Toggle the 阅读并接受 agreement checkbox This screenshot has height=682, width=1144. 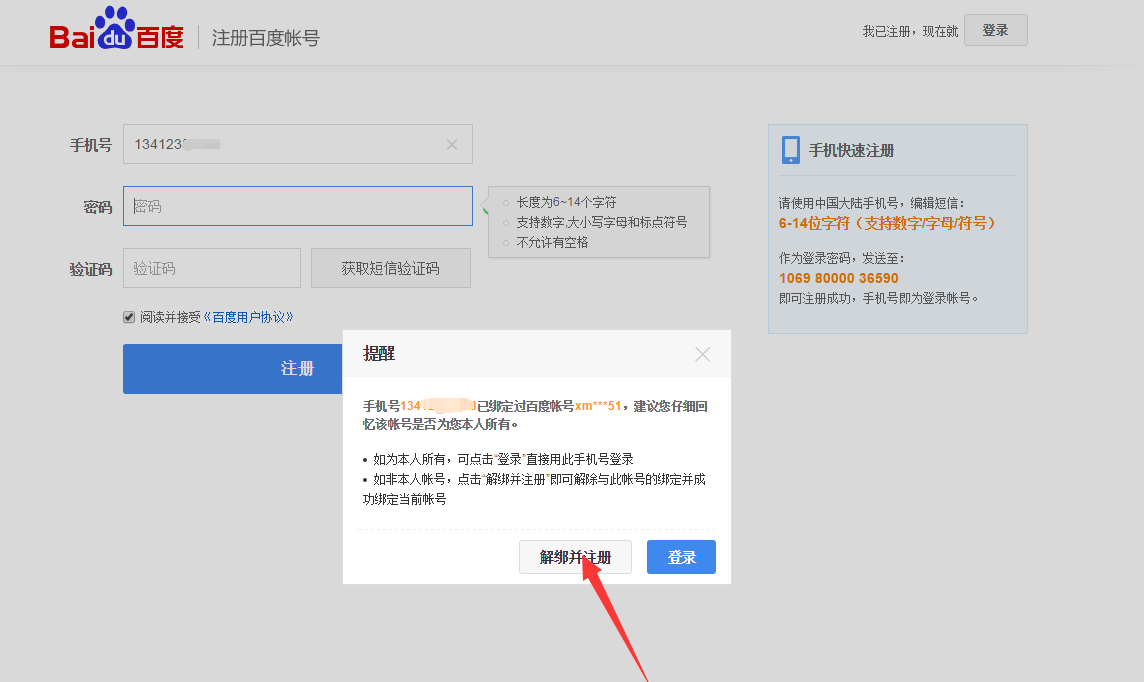tap(129, 317)
